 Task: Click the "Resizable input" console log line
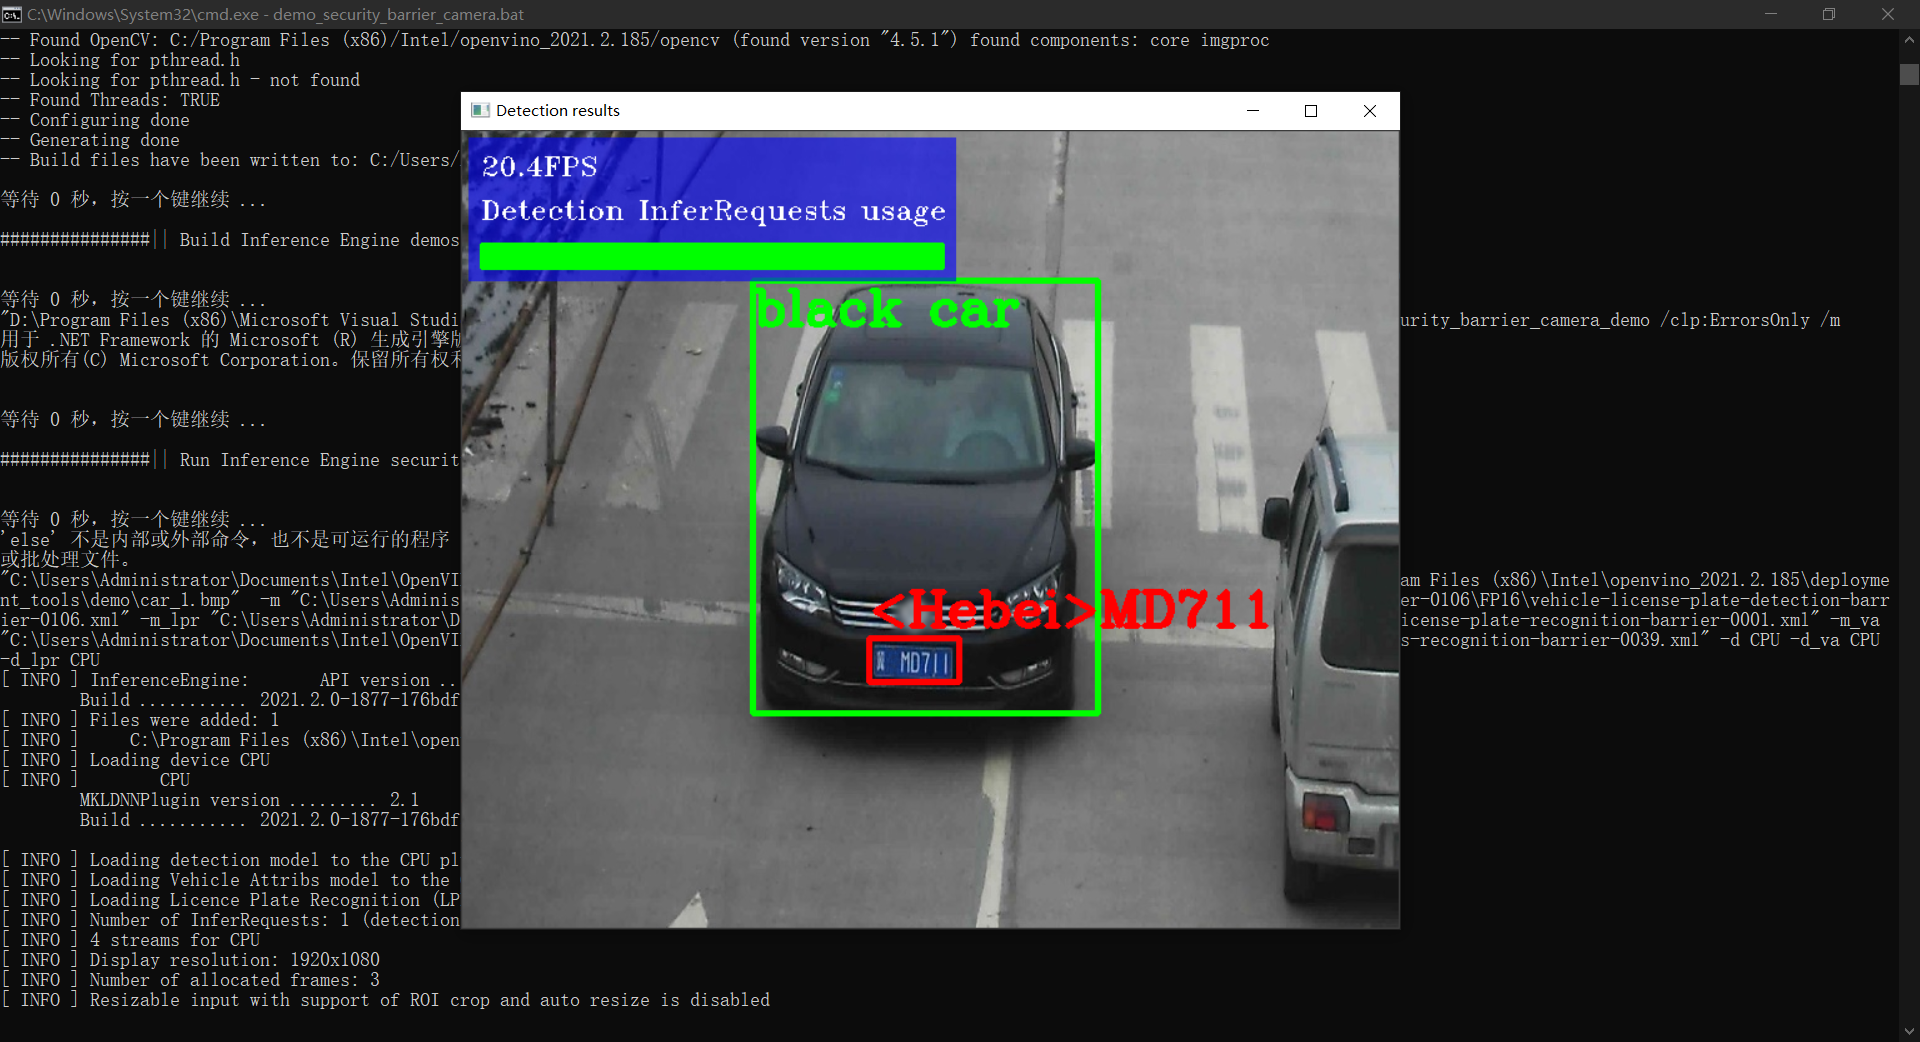pyautogui.click(x=430, y=1000)
